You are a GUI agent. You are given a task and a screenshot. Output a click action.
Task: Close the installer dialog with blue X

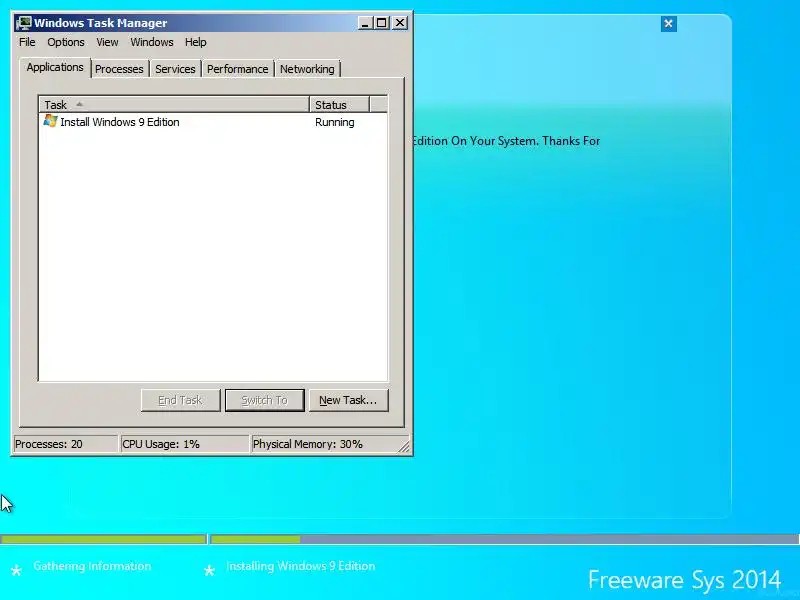tap(668, 23)
